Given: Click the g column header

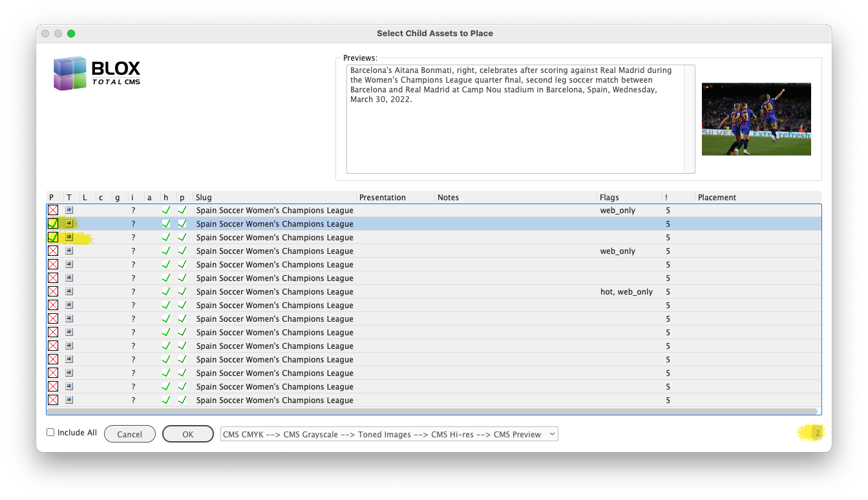Looking at the screenshot, I should pyautogui.click(x=117, y=197).
